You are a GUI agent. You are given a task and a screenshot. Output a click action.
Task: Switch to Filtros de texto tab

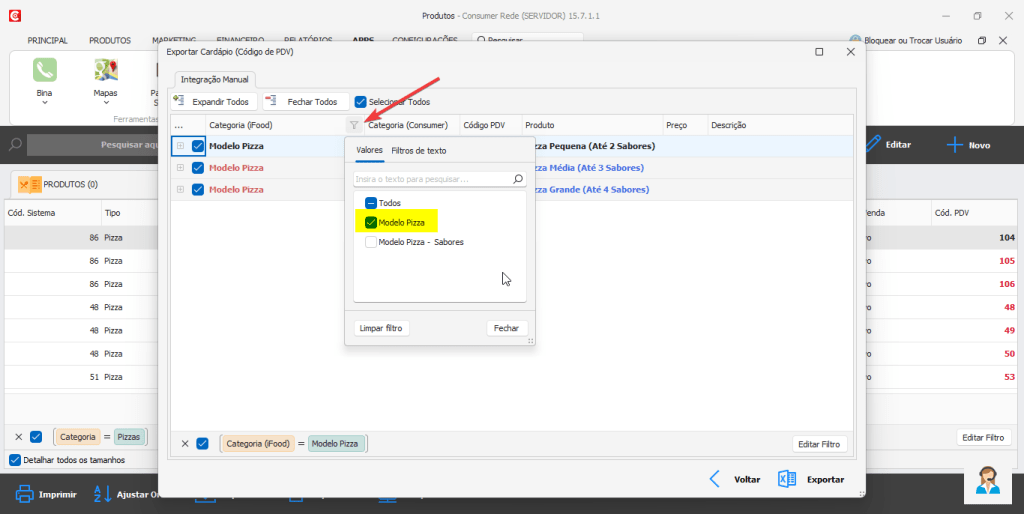pyautogui.click(x=418, y=150)
